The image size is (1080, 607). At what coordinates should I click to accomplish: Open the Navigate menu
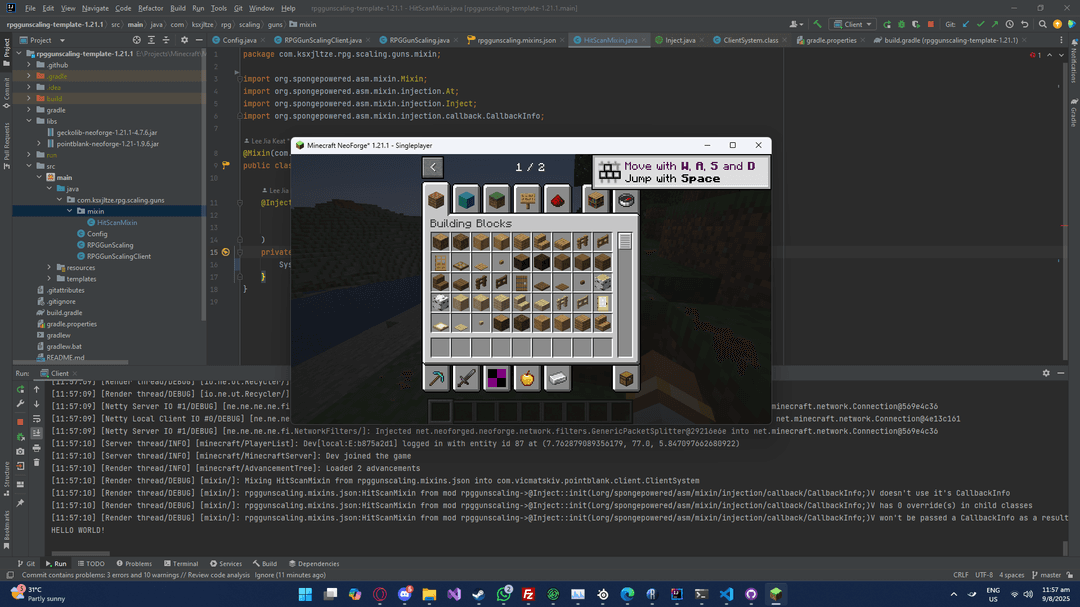pos(95,8)
